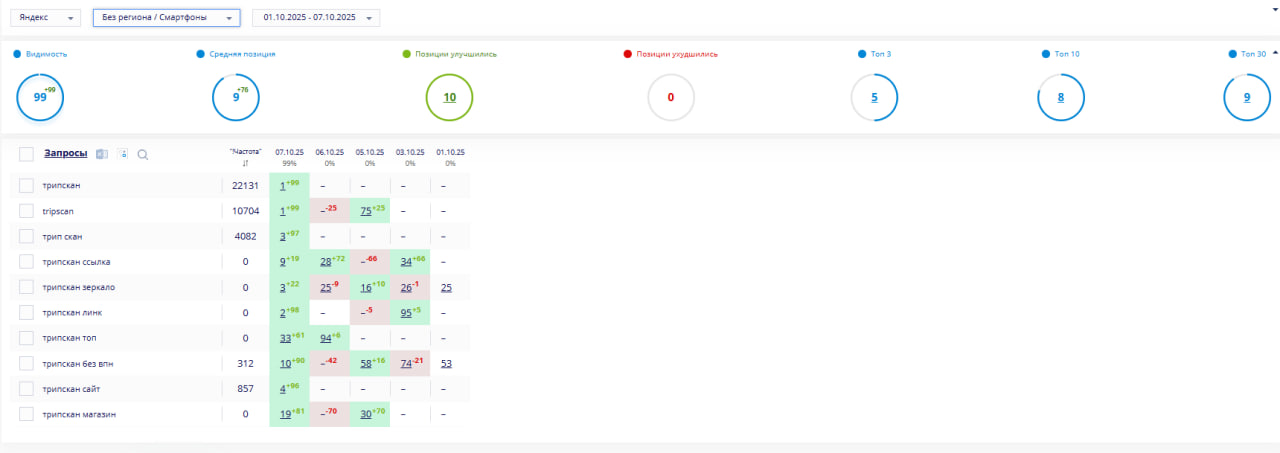Open the query search magnifier icon
This screenshot has height=453, width=1280.
143,155
